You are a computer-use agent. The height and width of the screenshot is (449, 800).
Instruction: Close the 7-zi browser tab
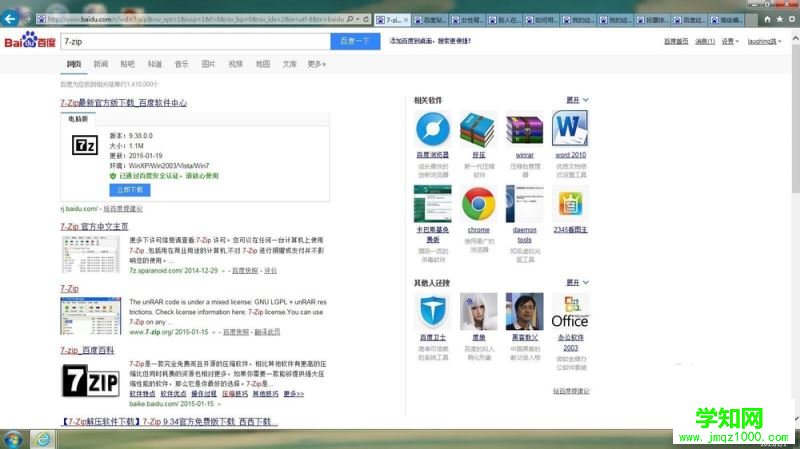pyautogui.click(x=406, y=20)
